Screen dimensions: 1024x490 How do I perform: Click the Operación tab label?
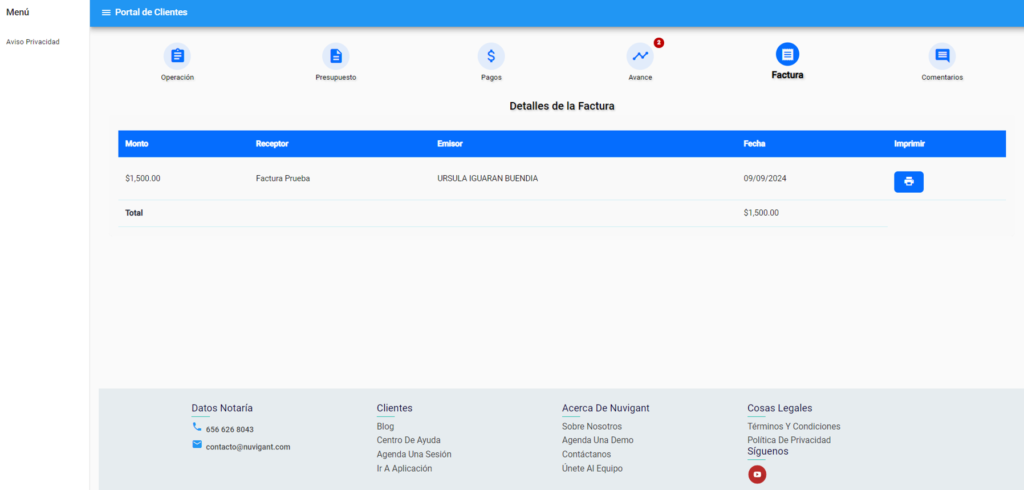178,77
